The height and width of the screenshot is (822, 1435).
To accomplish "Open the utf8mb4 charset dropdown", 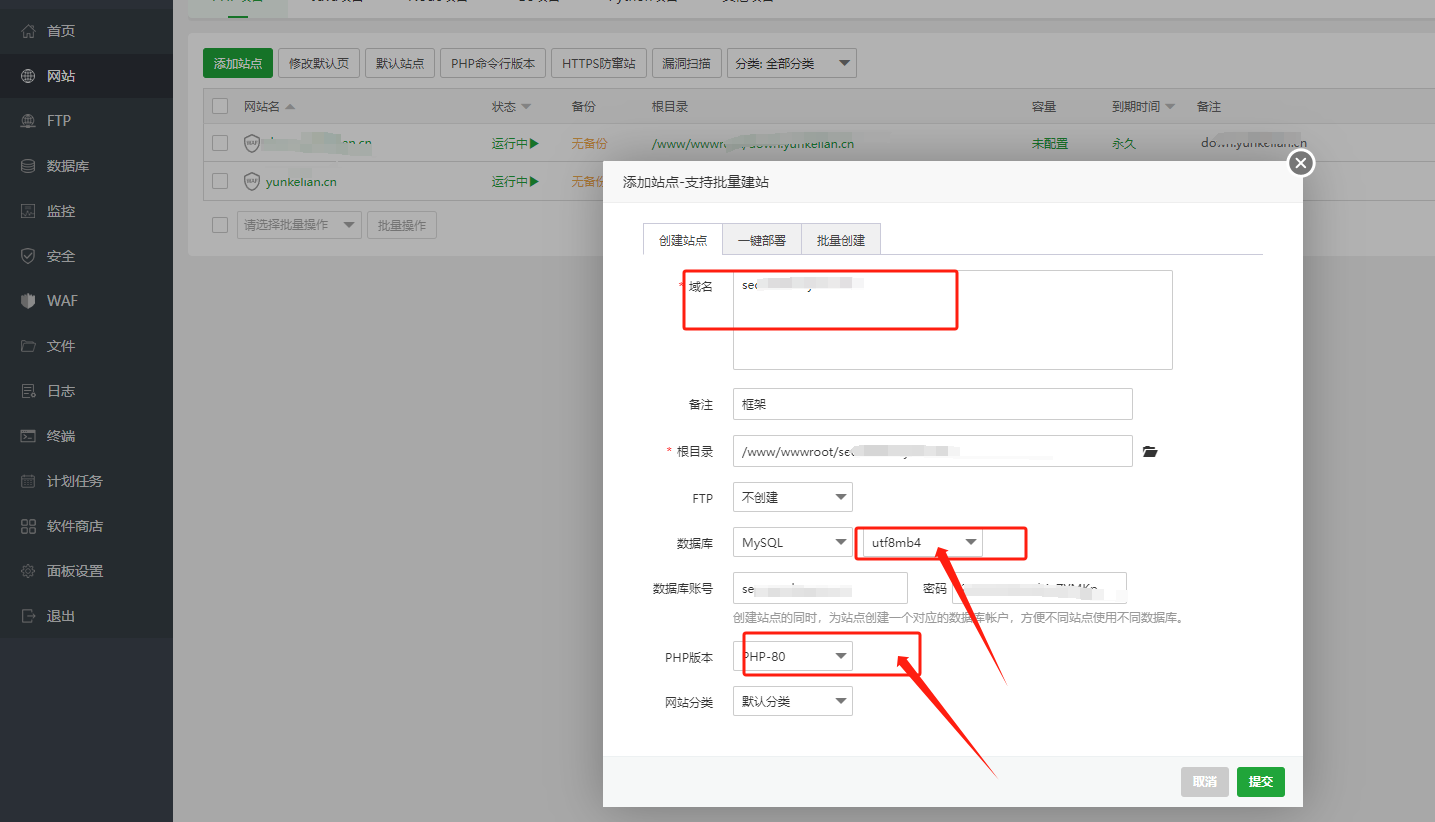I will [x=921, y=543].
